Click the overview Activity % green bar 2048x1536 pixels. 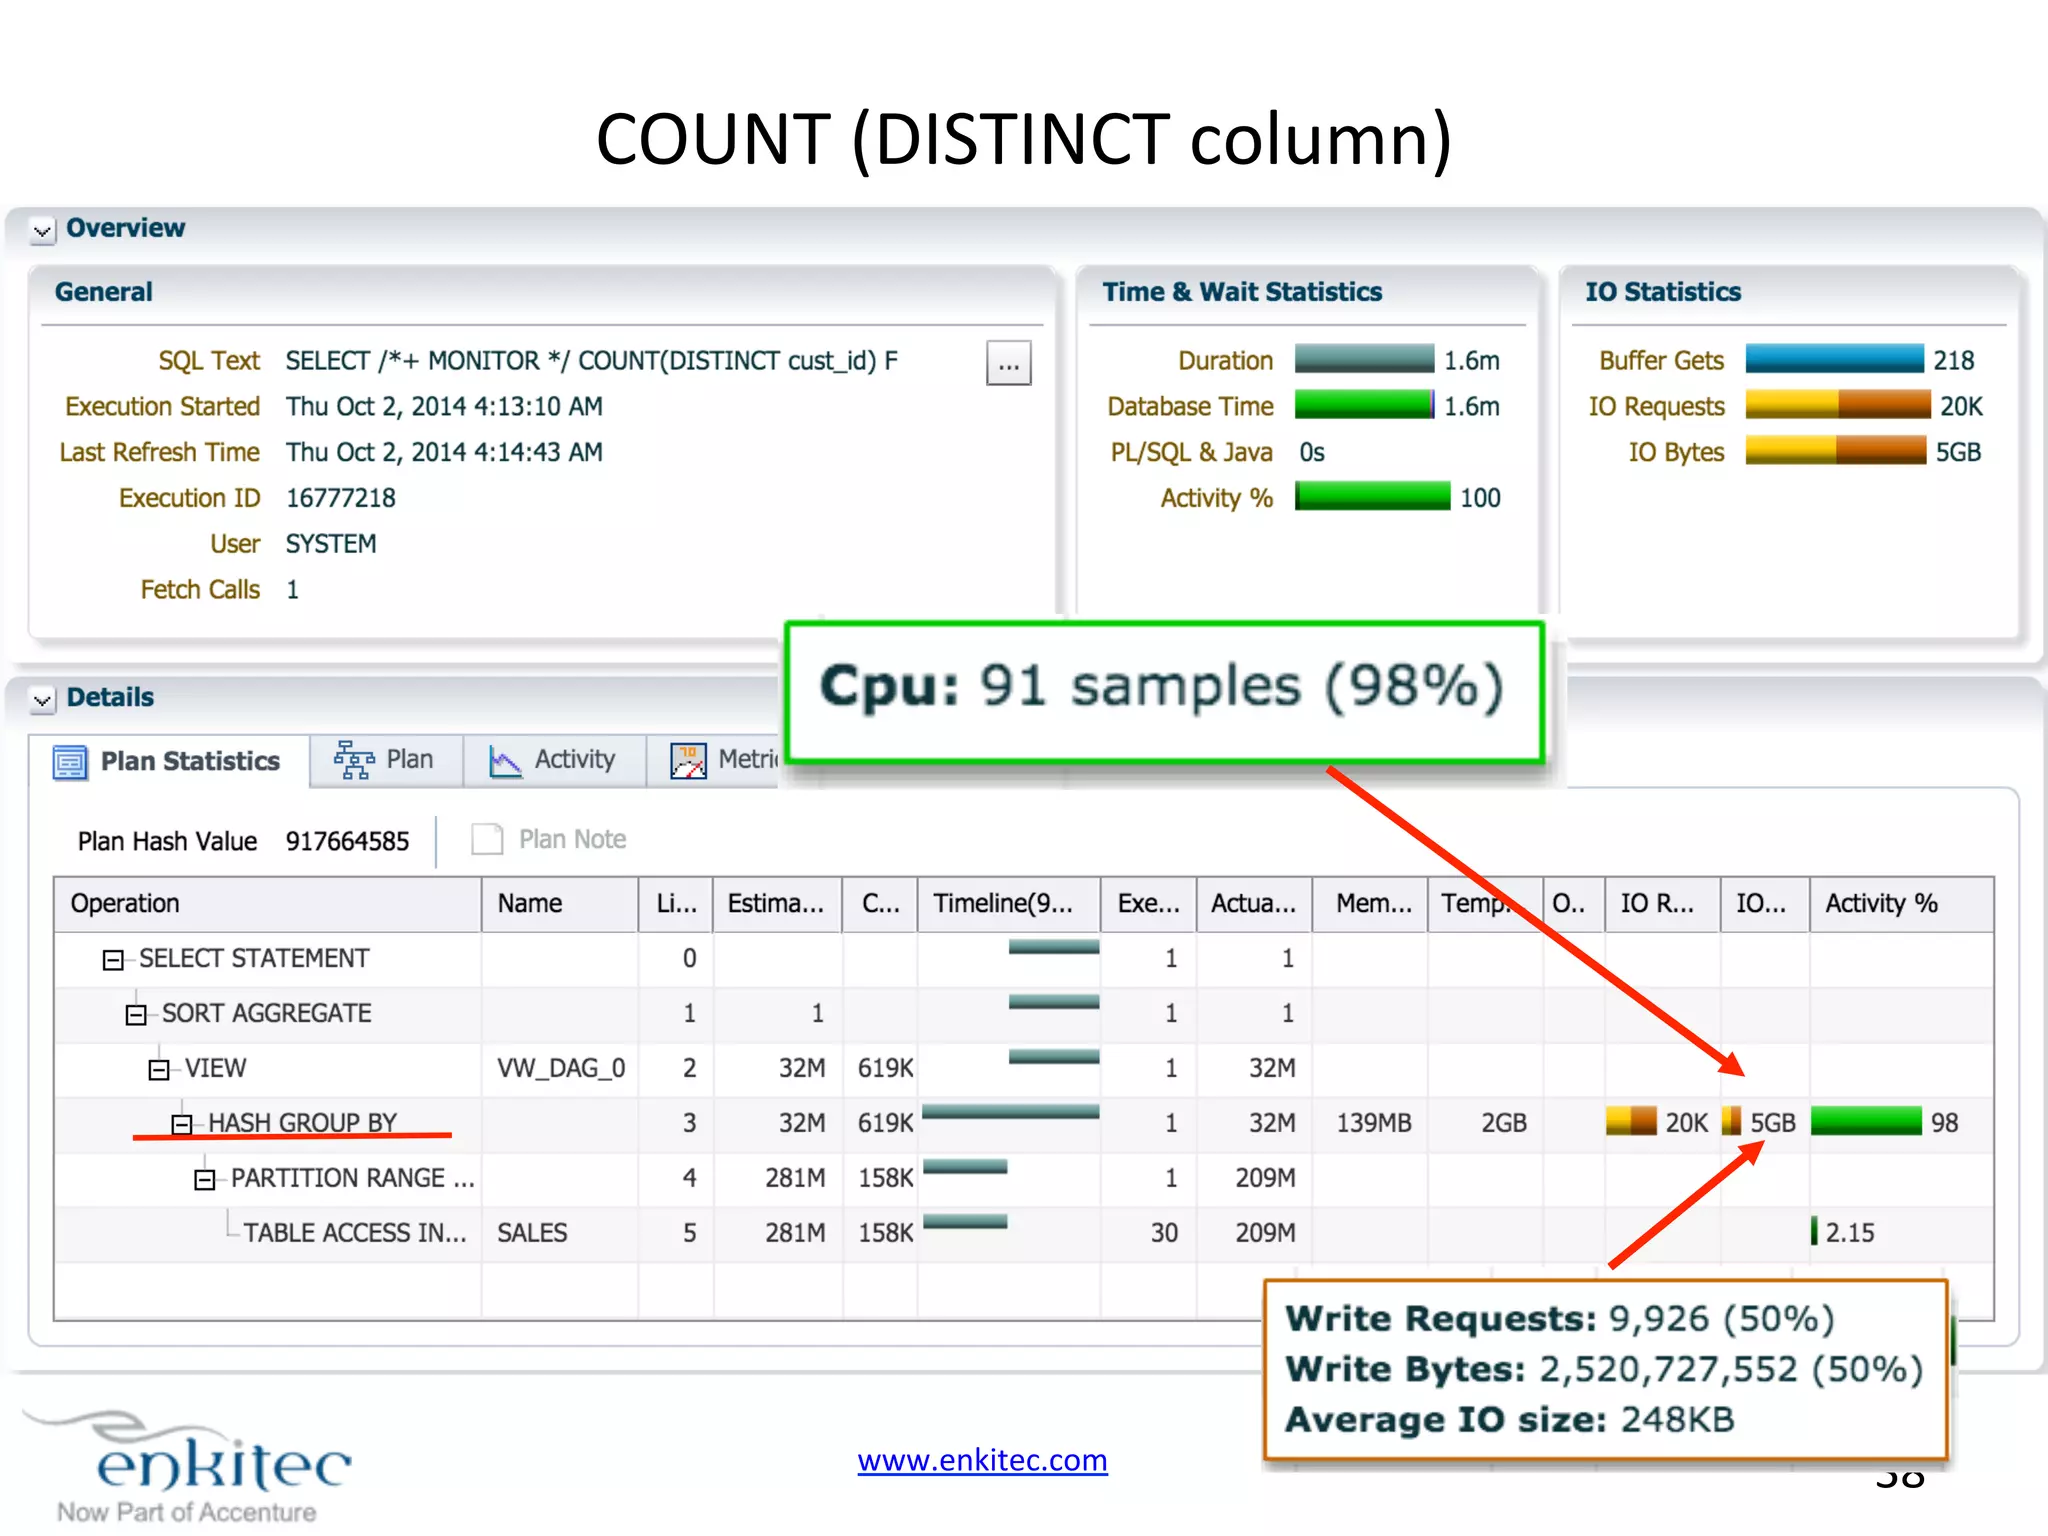point(1372,497)
